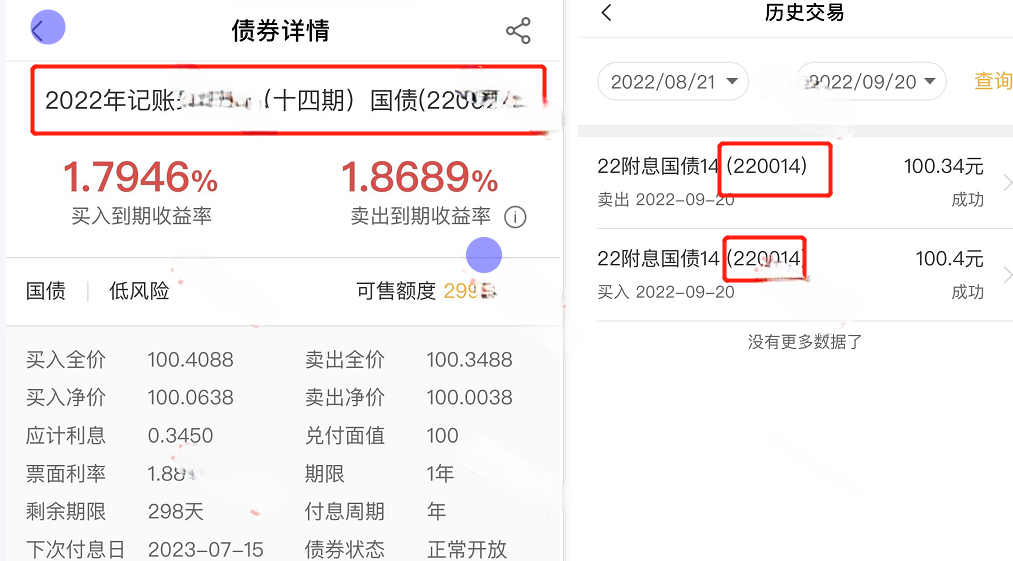
Task: Select the 国债 tag
Action: 46,291
